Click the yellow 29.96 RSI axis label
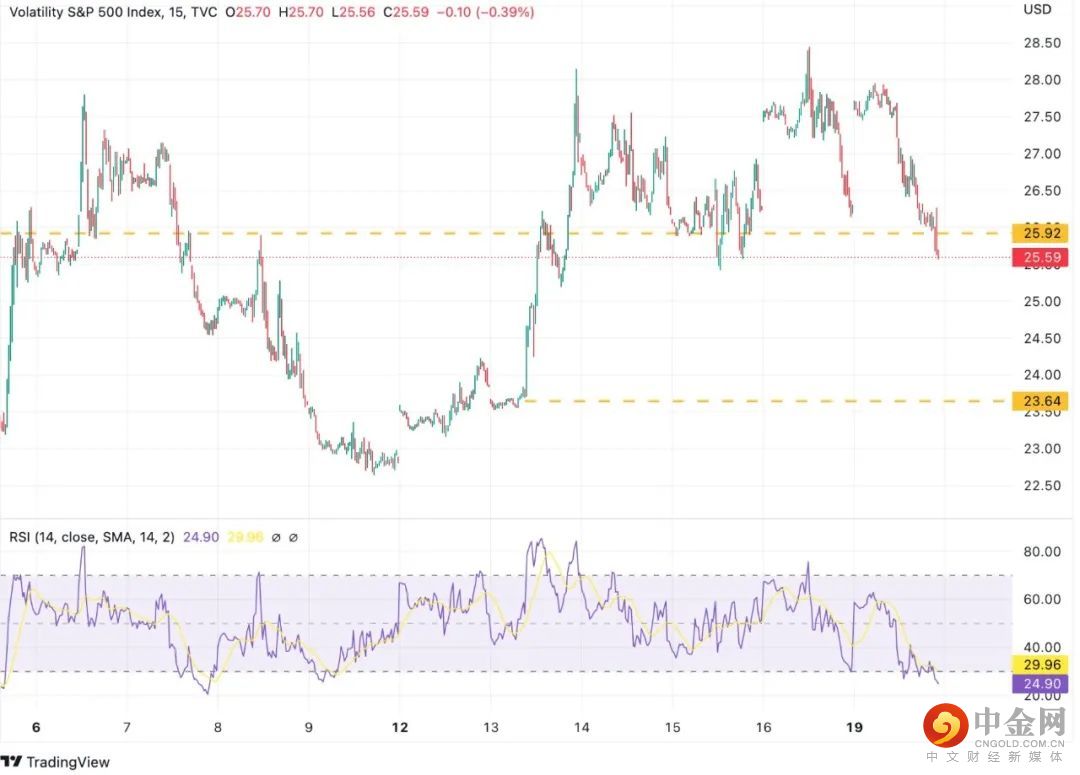1080x775 pixels. pos(1041,665)
